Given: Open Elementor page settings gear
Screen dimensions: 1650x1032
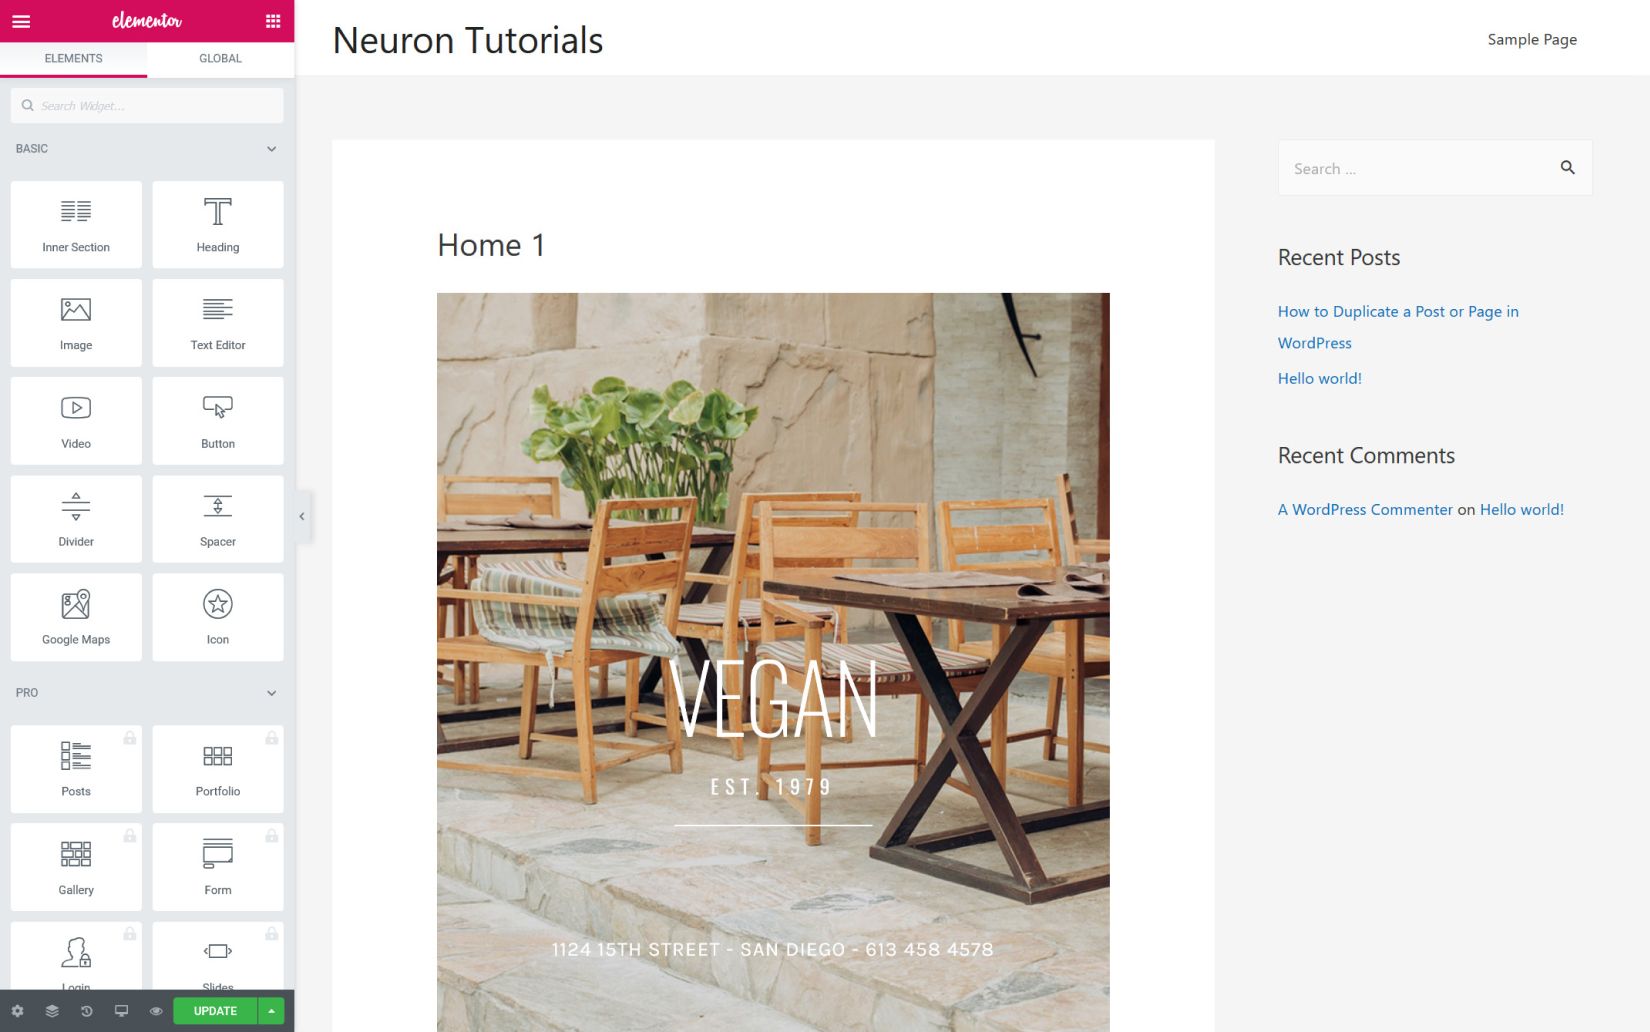Looking at the screenshot, I should click(17, 1011).
